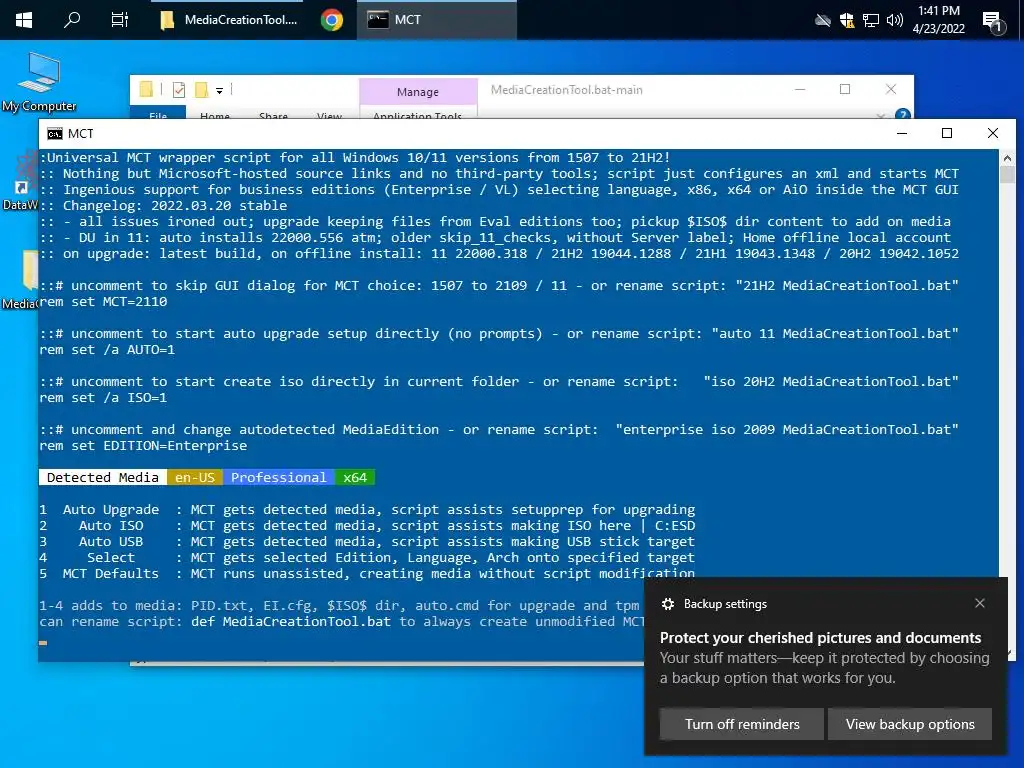Click 'rem set EDITION=Enterprise' line
The height and width of the screenshot is (768, 1024).
click(143, 445)
